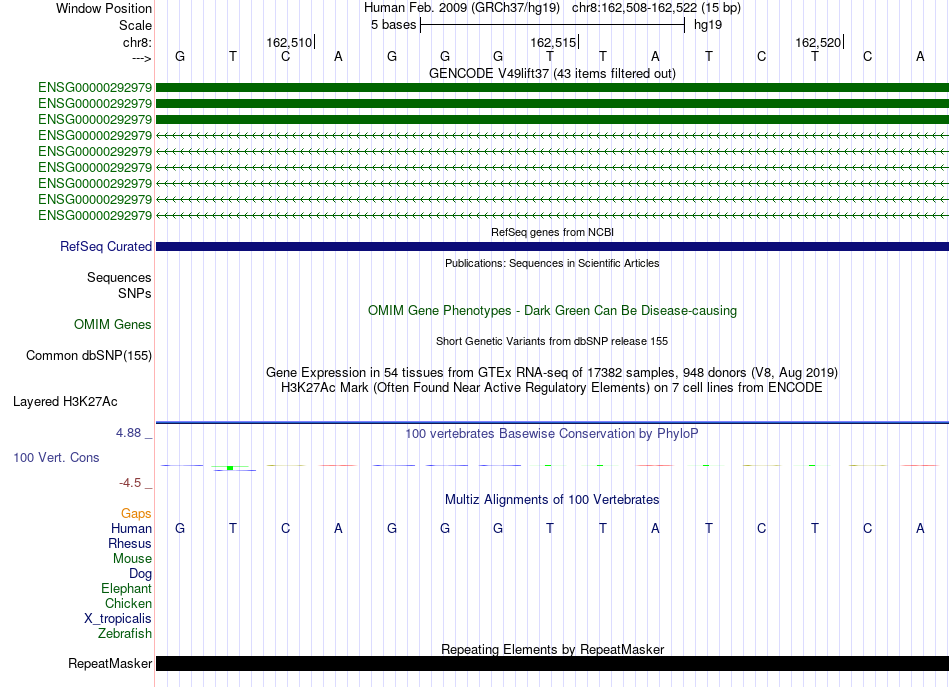Click the Chicken alignment row label
This screenshot has height=687, width=950.
pos(128,603)
